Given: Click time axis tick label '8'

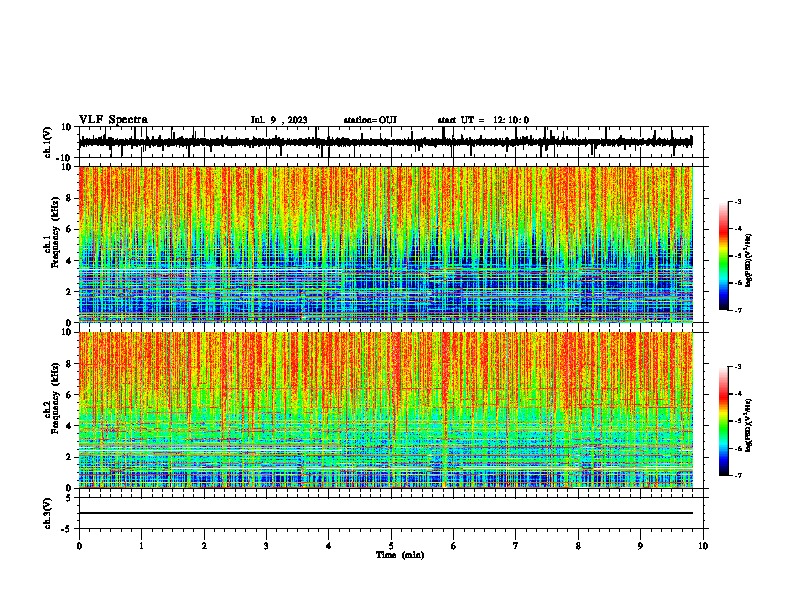Looking at the screenshot, I should [578, 546].
